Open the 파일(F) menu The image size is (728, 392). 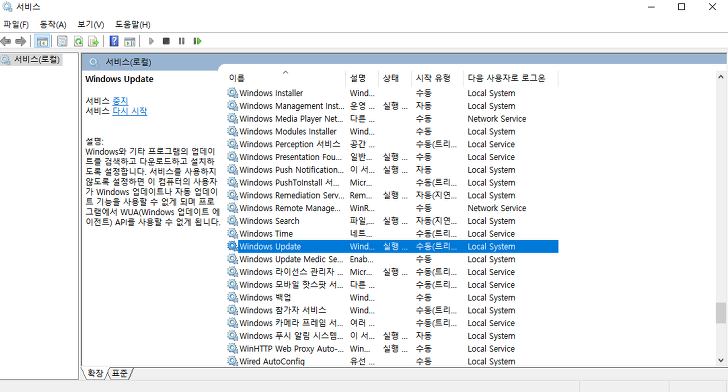16,25
